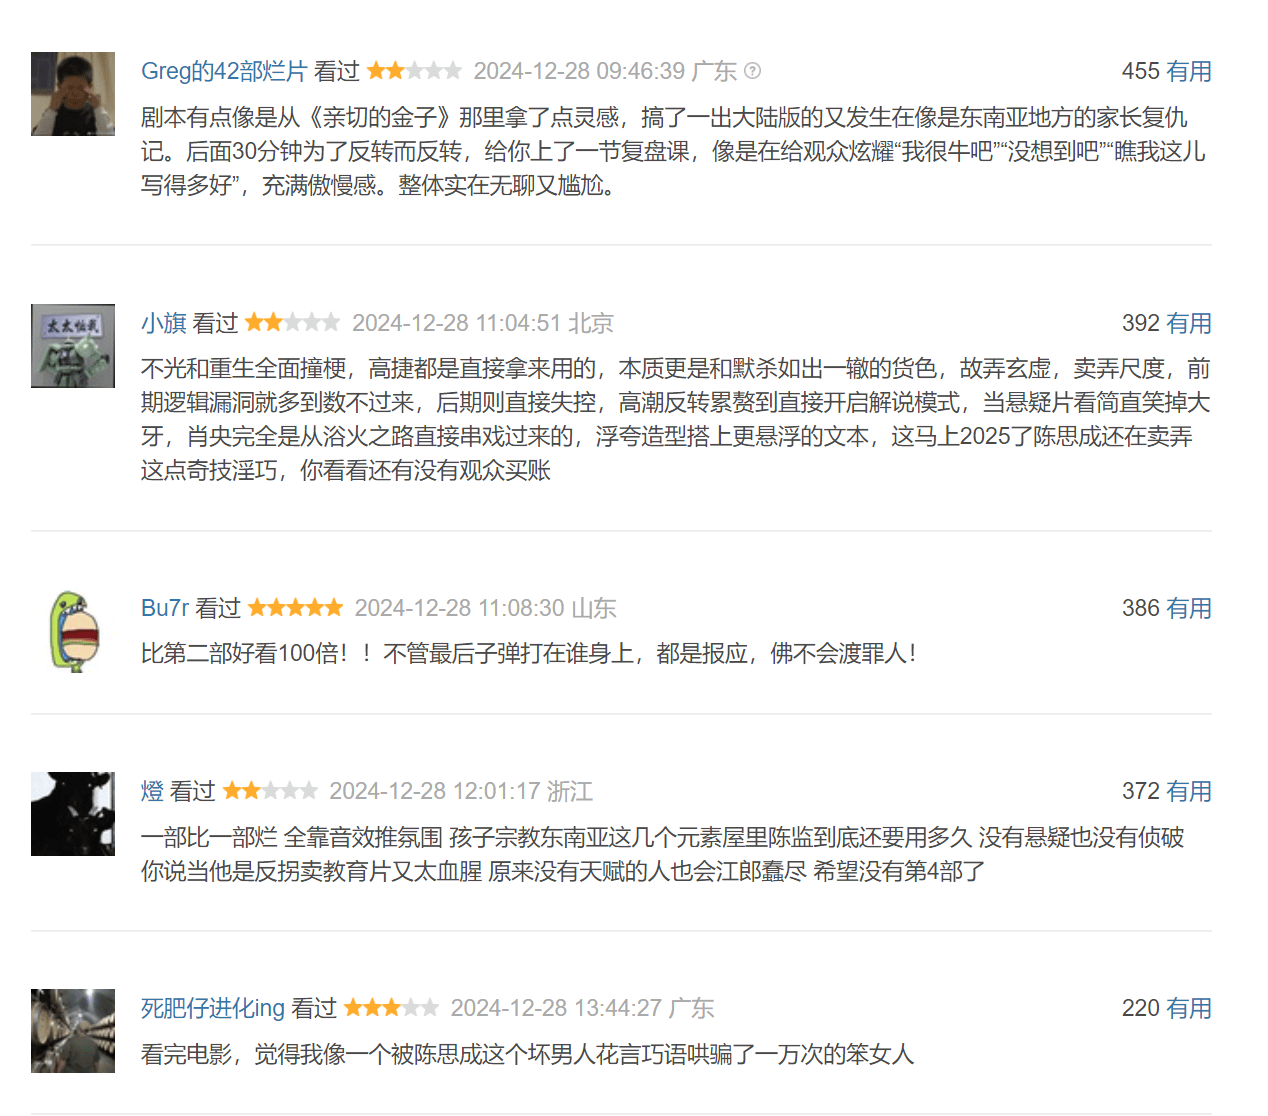Mark 死肥仔进化ing's review as 有用

[1189, 1008]
